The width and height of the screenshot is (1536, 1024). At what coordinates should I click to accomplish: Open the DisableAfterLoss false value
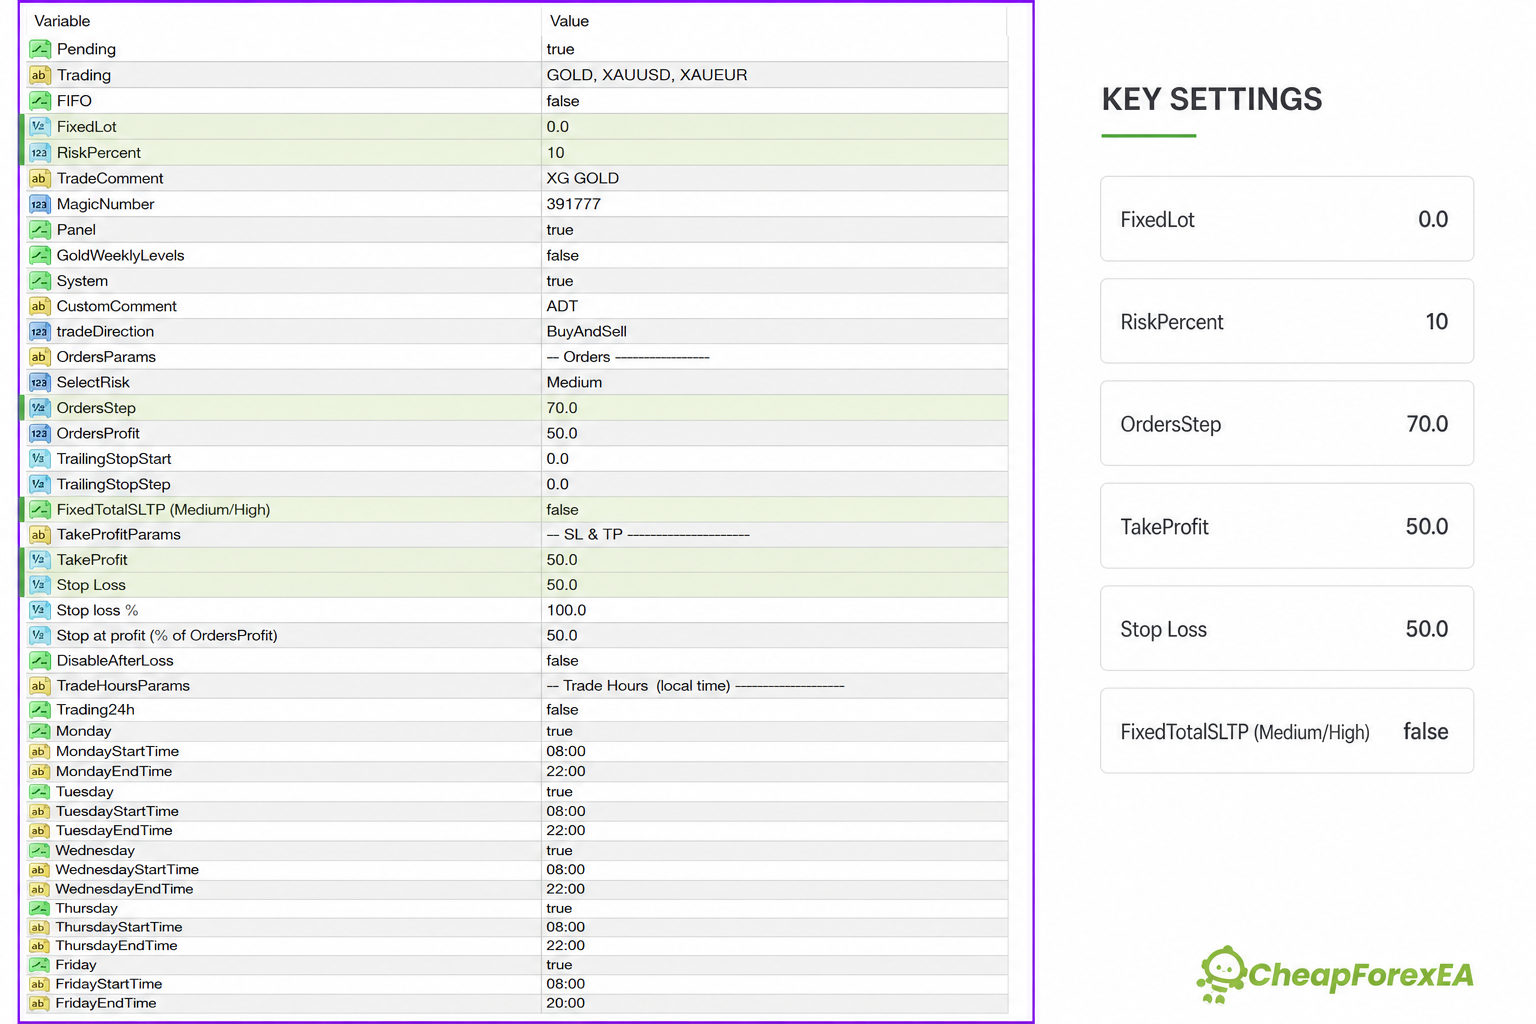coord(774,660)
